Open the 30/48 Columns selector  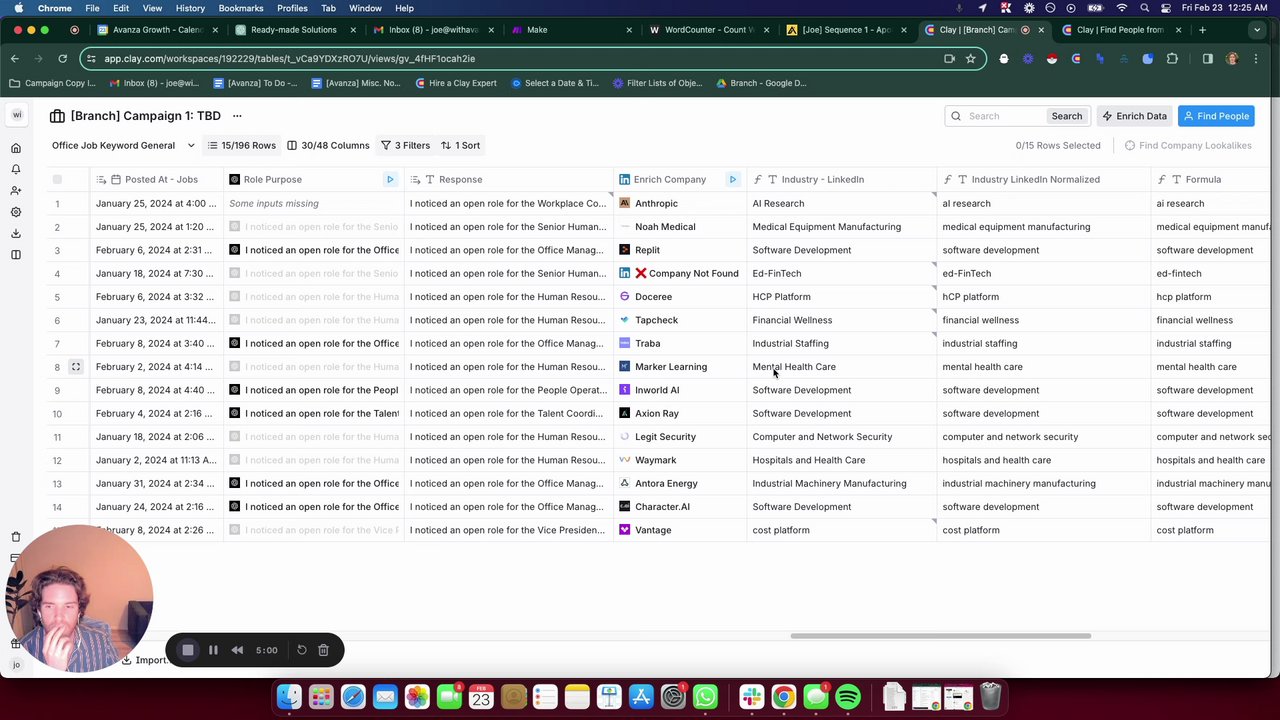pyautogui.click(x=328, y=145)
